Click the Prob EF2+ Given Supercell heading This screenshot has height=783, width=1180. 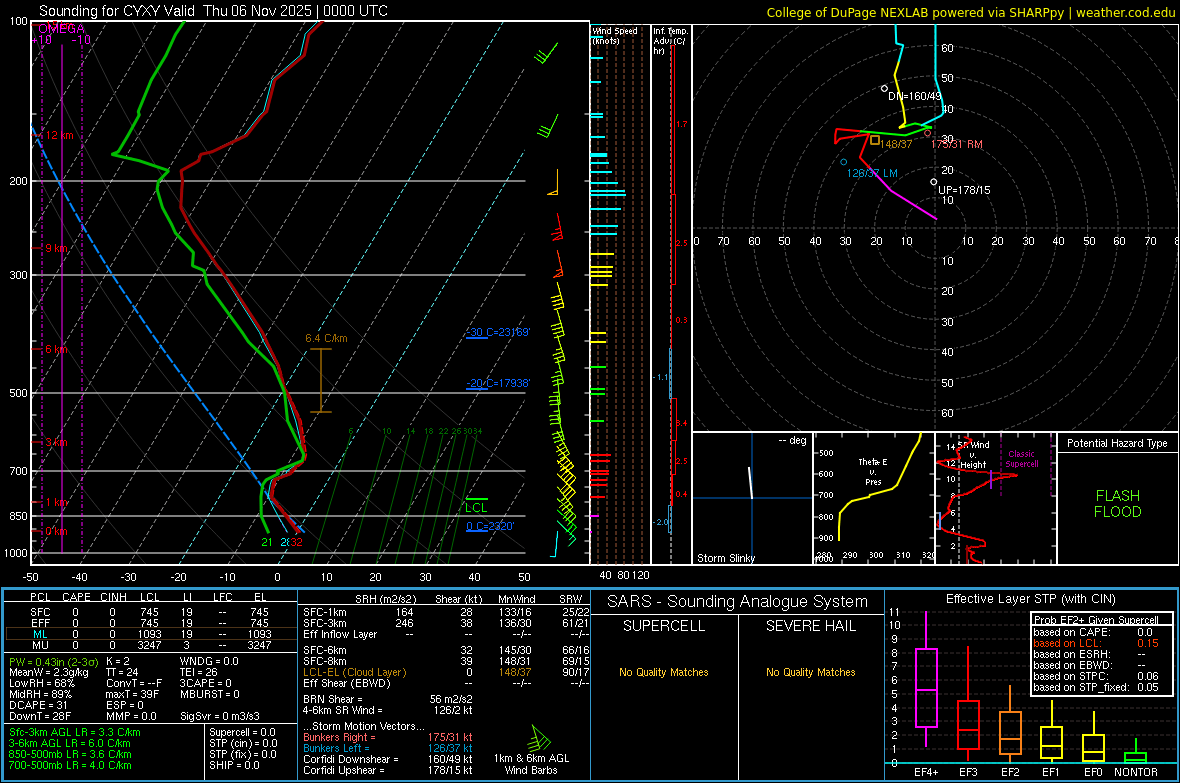tap(1096, 620)
